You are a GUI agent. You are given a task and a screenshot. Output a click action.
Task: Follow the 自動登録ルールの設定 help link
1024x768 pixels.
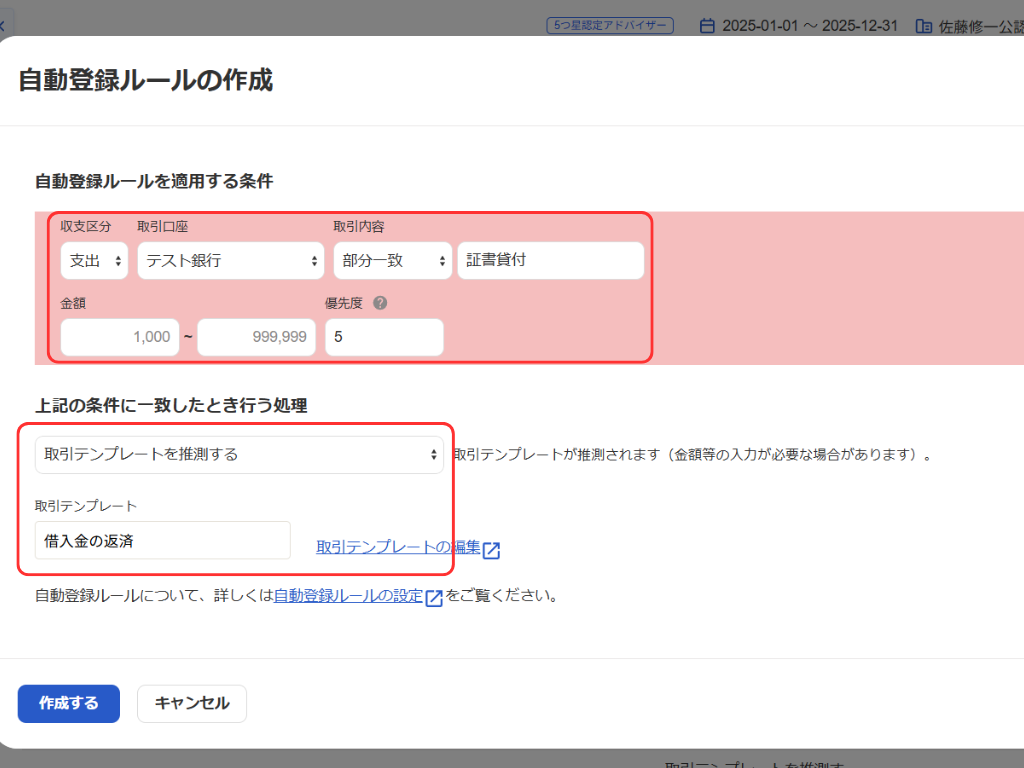(348, 596)
